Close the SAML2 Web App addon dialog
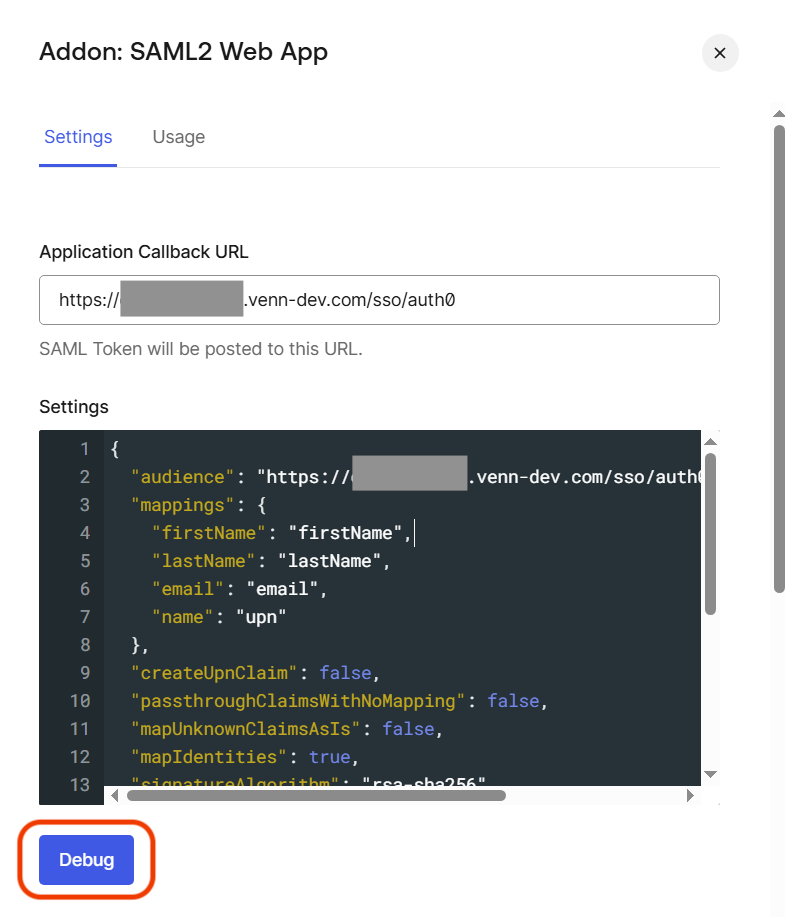 click(x=720, y=53)
